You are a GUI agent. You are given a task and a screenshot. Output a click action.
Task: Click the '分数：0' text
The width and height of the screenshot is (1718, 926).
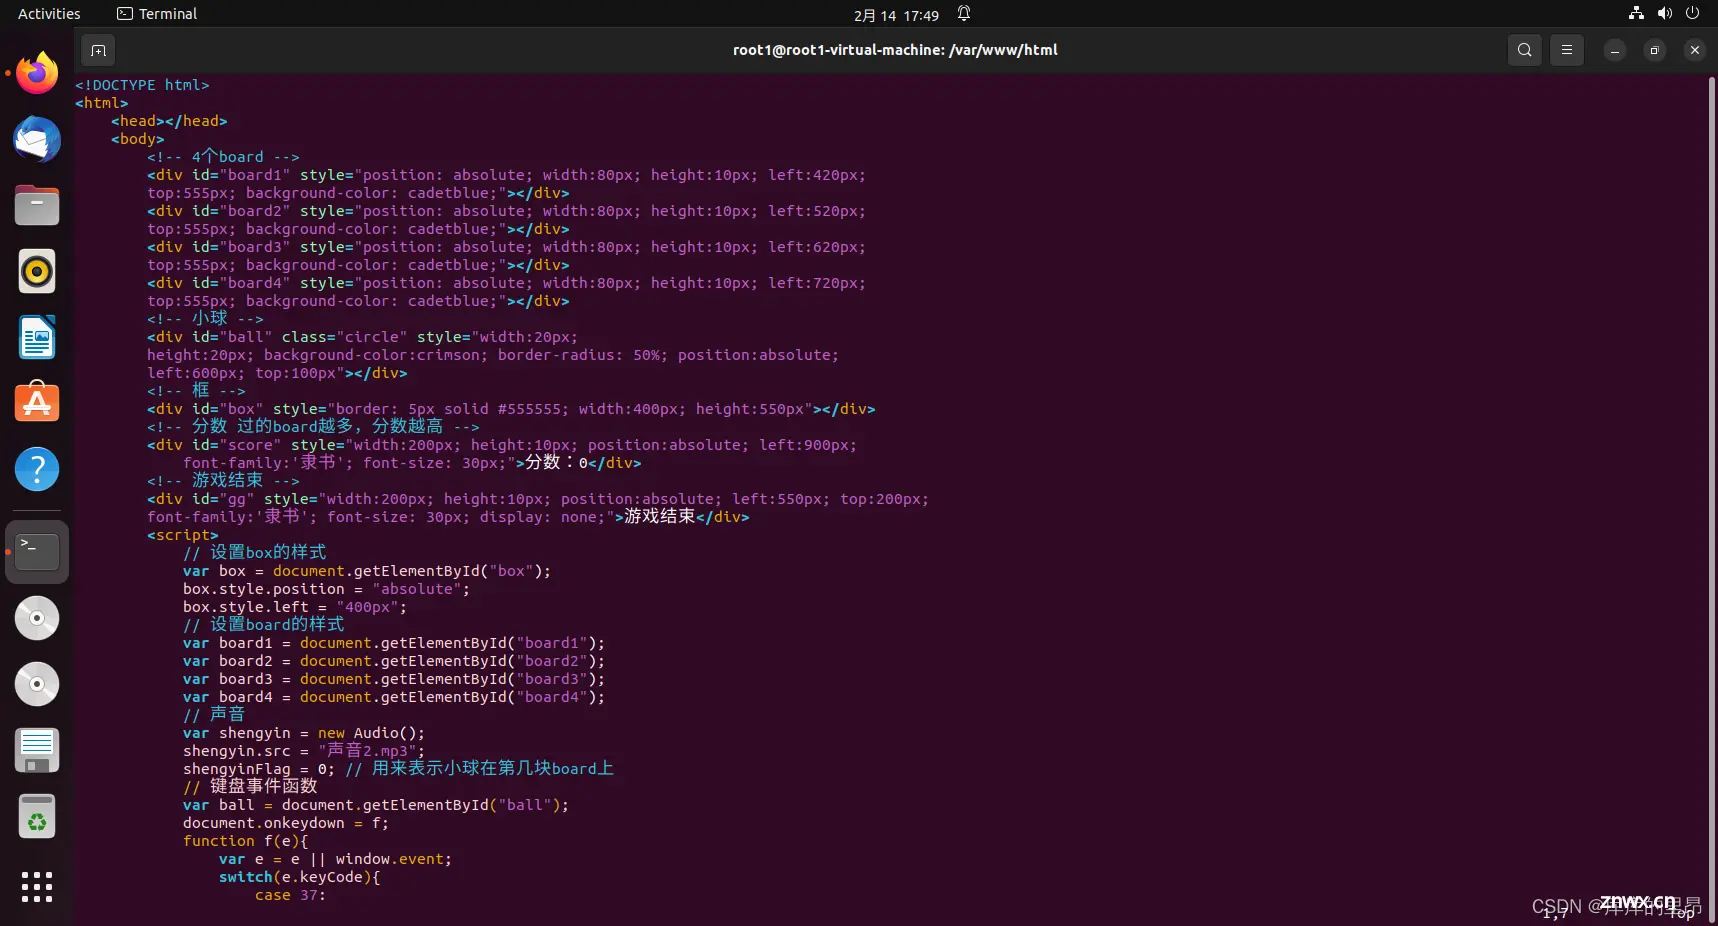tap(556, 462)
